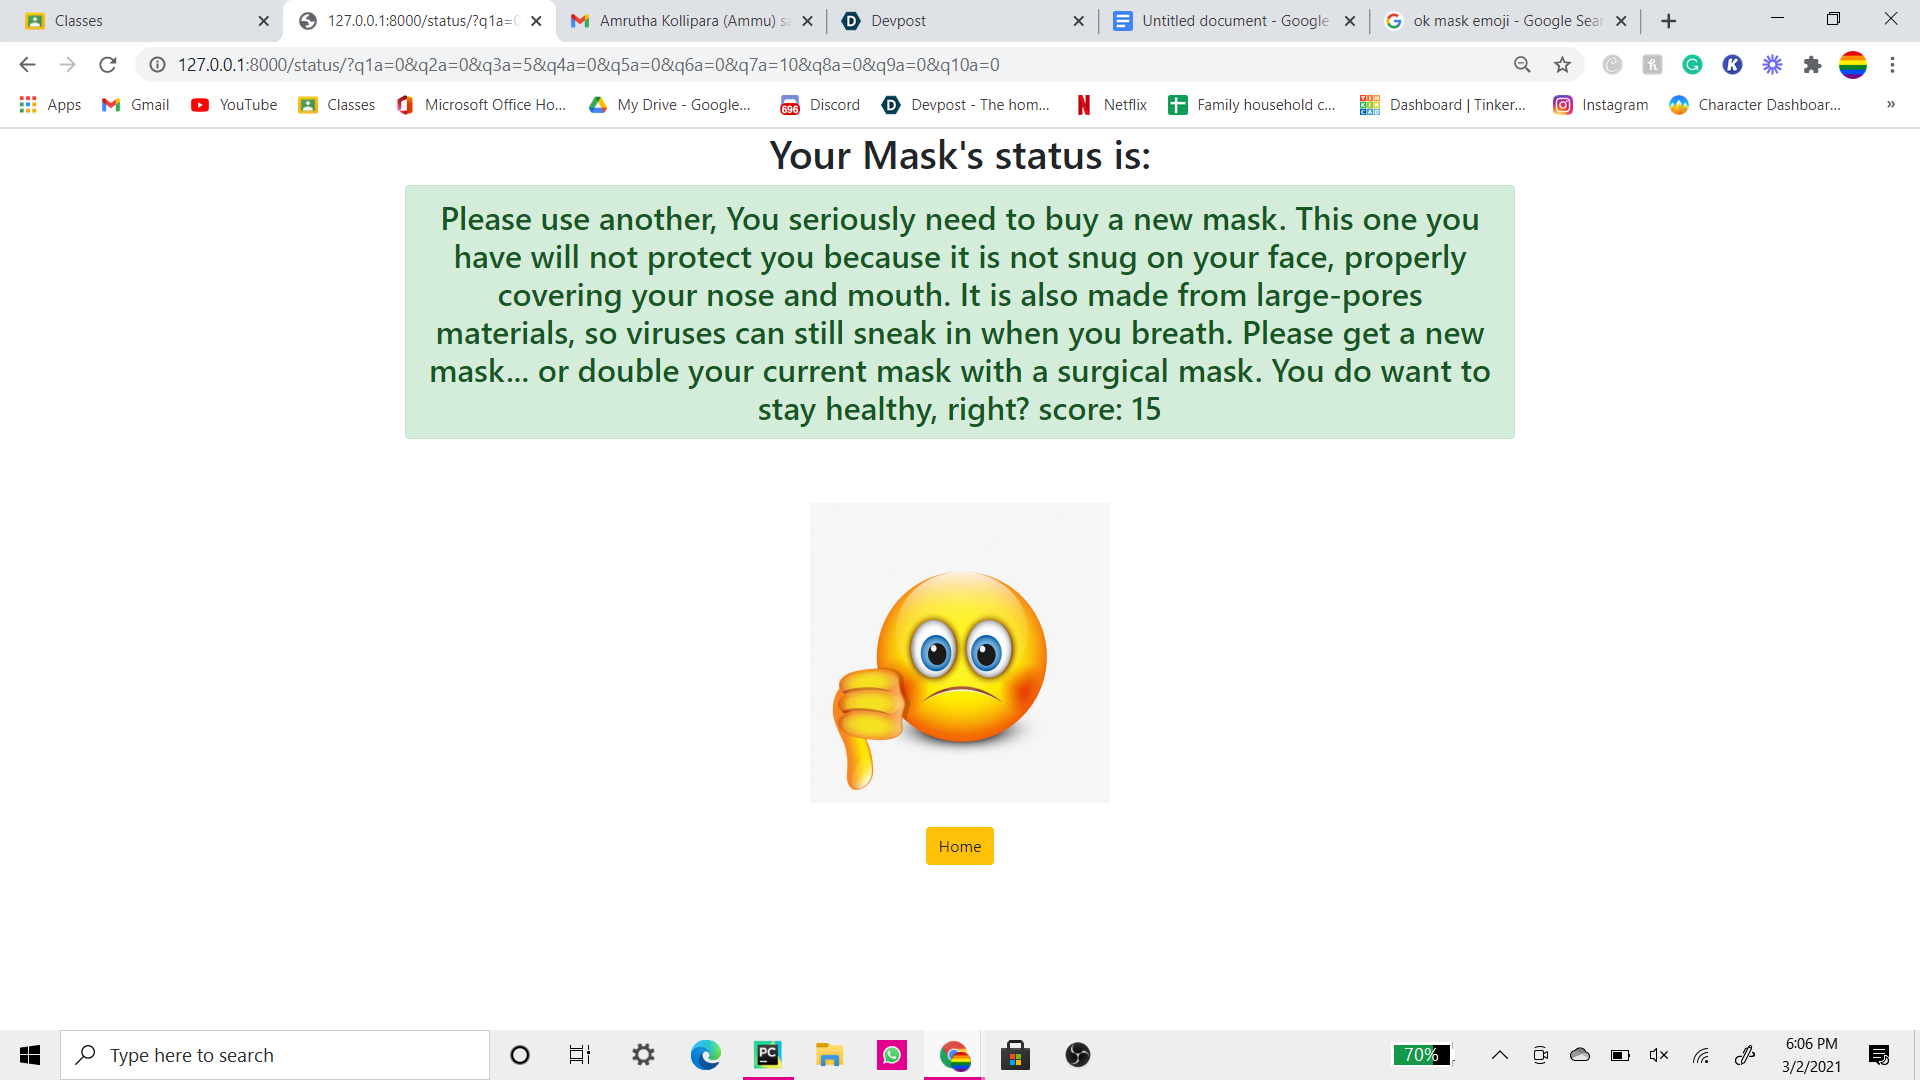The width and height of the screenshot is (1920, 1080).
Task: Click the Windows taskbar search box
Action: [x=275, y=1055]
